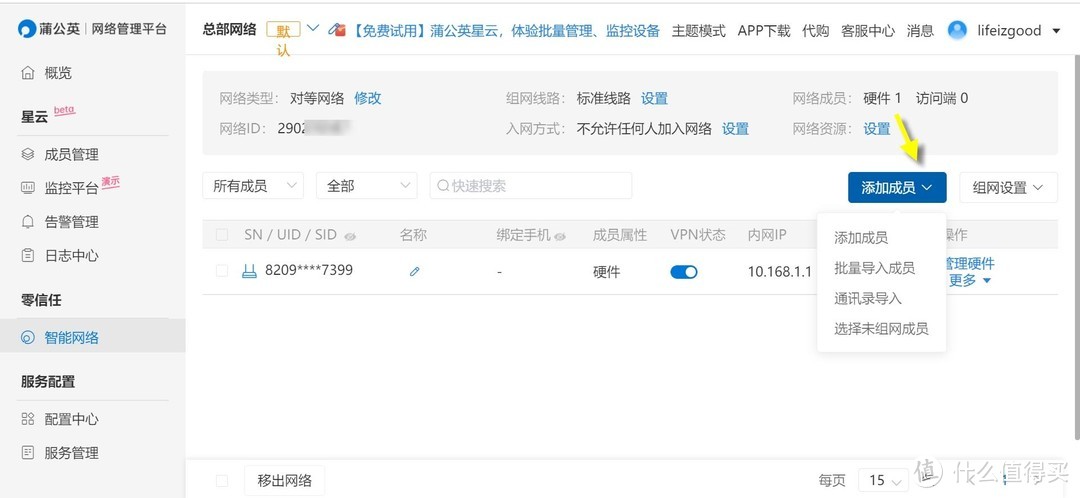This screenshot has width=1080, height=498.
Task: Switch off VPN状态 toggle for 8209****7399
Action: tap(684, 272)
